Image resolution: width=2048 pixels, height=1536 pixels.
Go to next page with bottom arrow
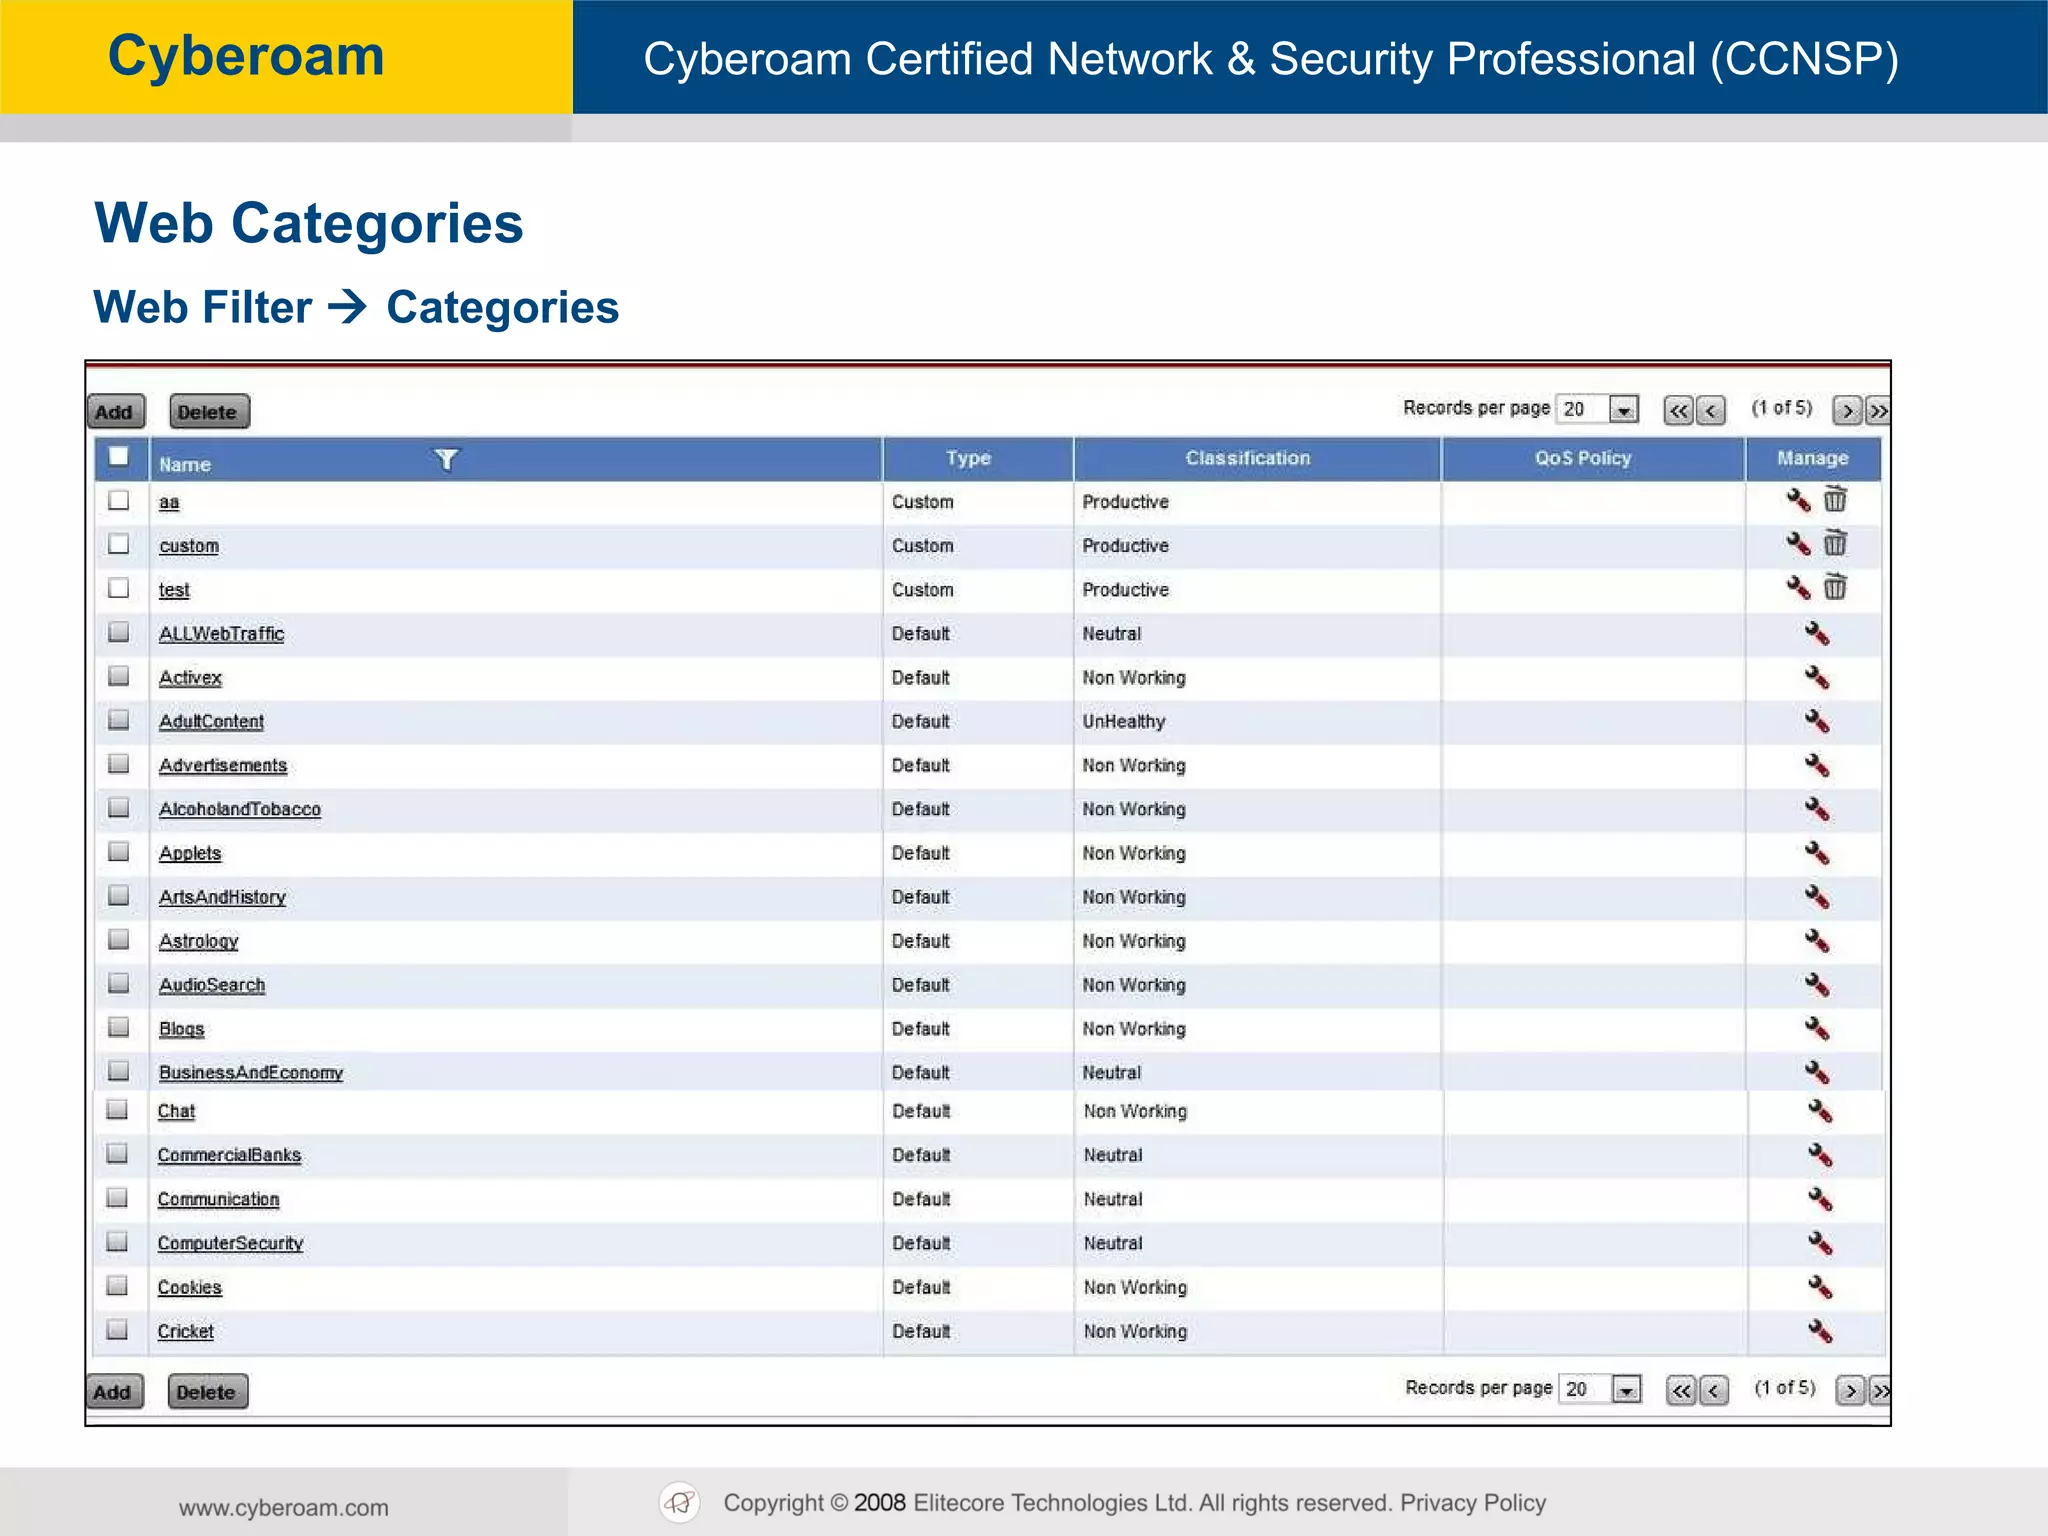[1850, 1391]
